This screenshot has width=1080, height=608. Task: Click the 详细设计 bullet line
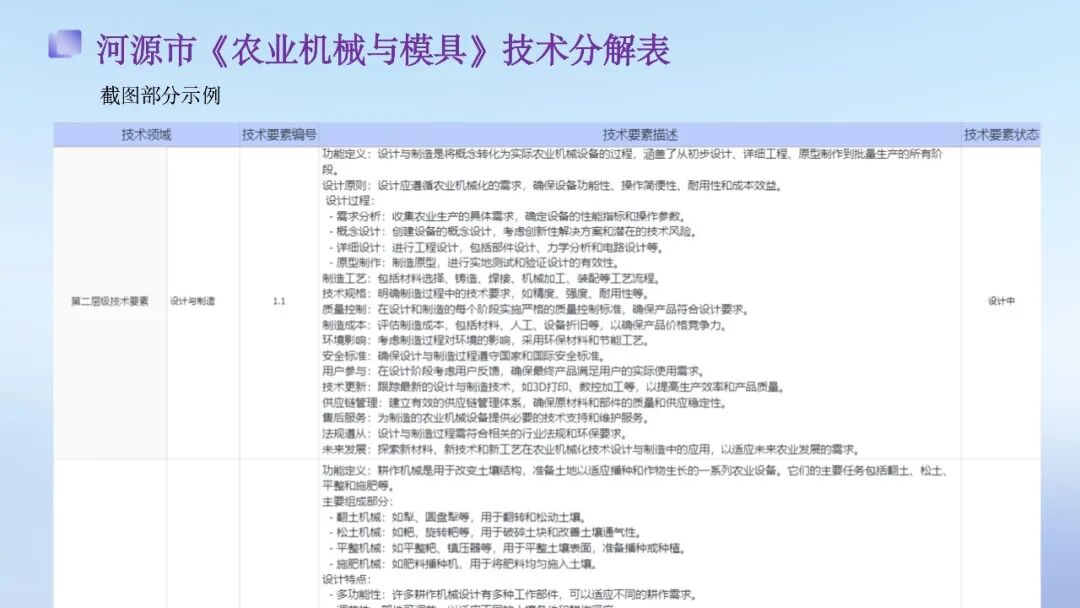click(497, 247)
